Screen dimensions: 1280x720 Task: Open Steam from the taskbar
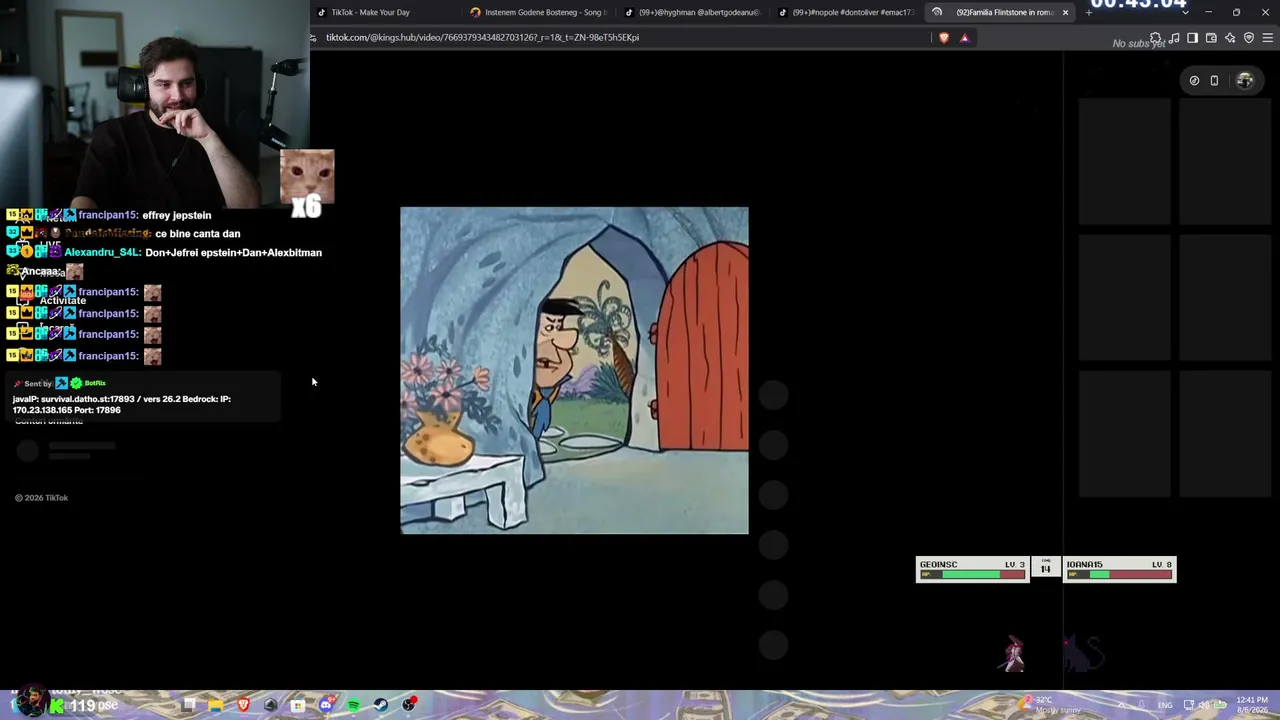coord(381,705)
